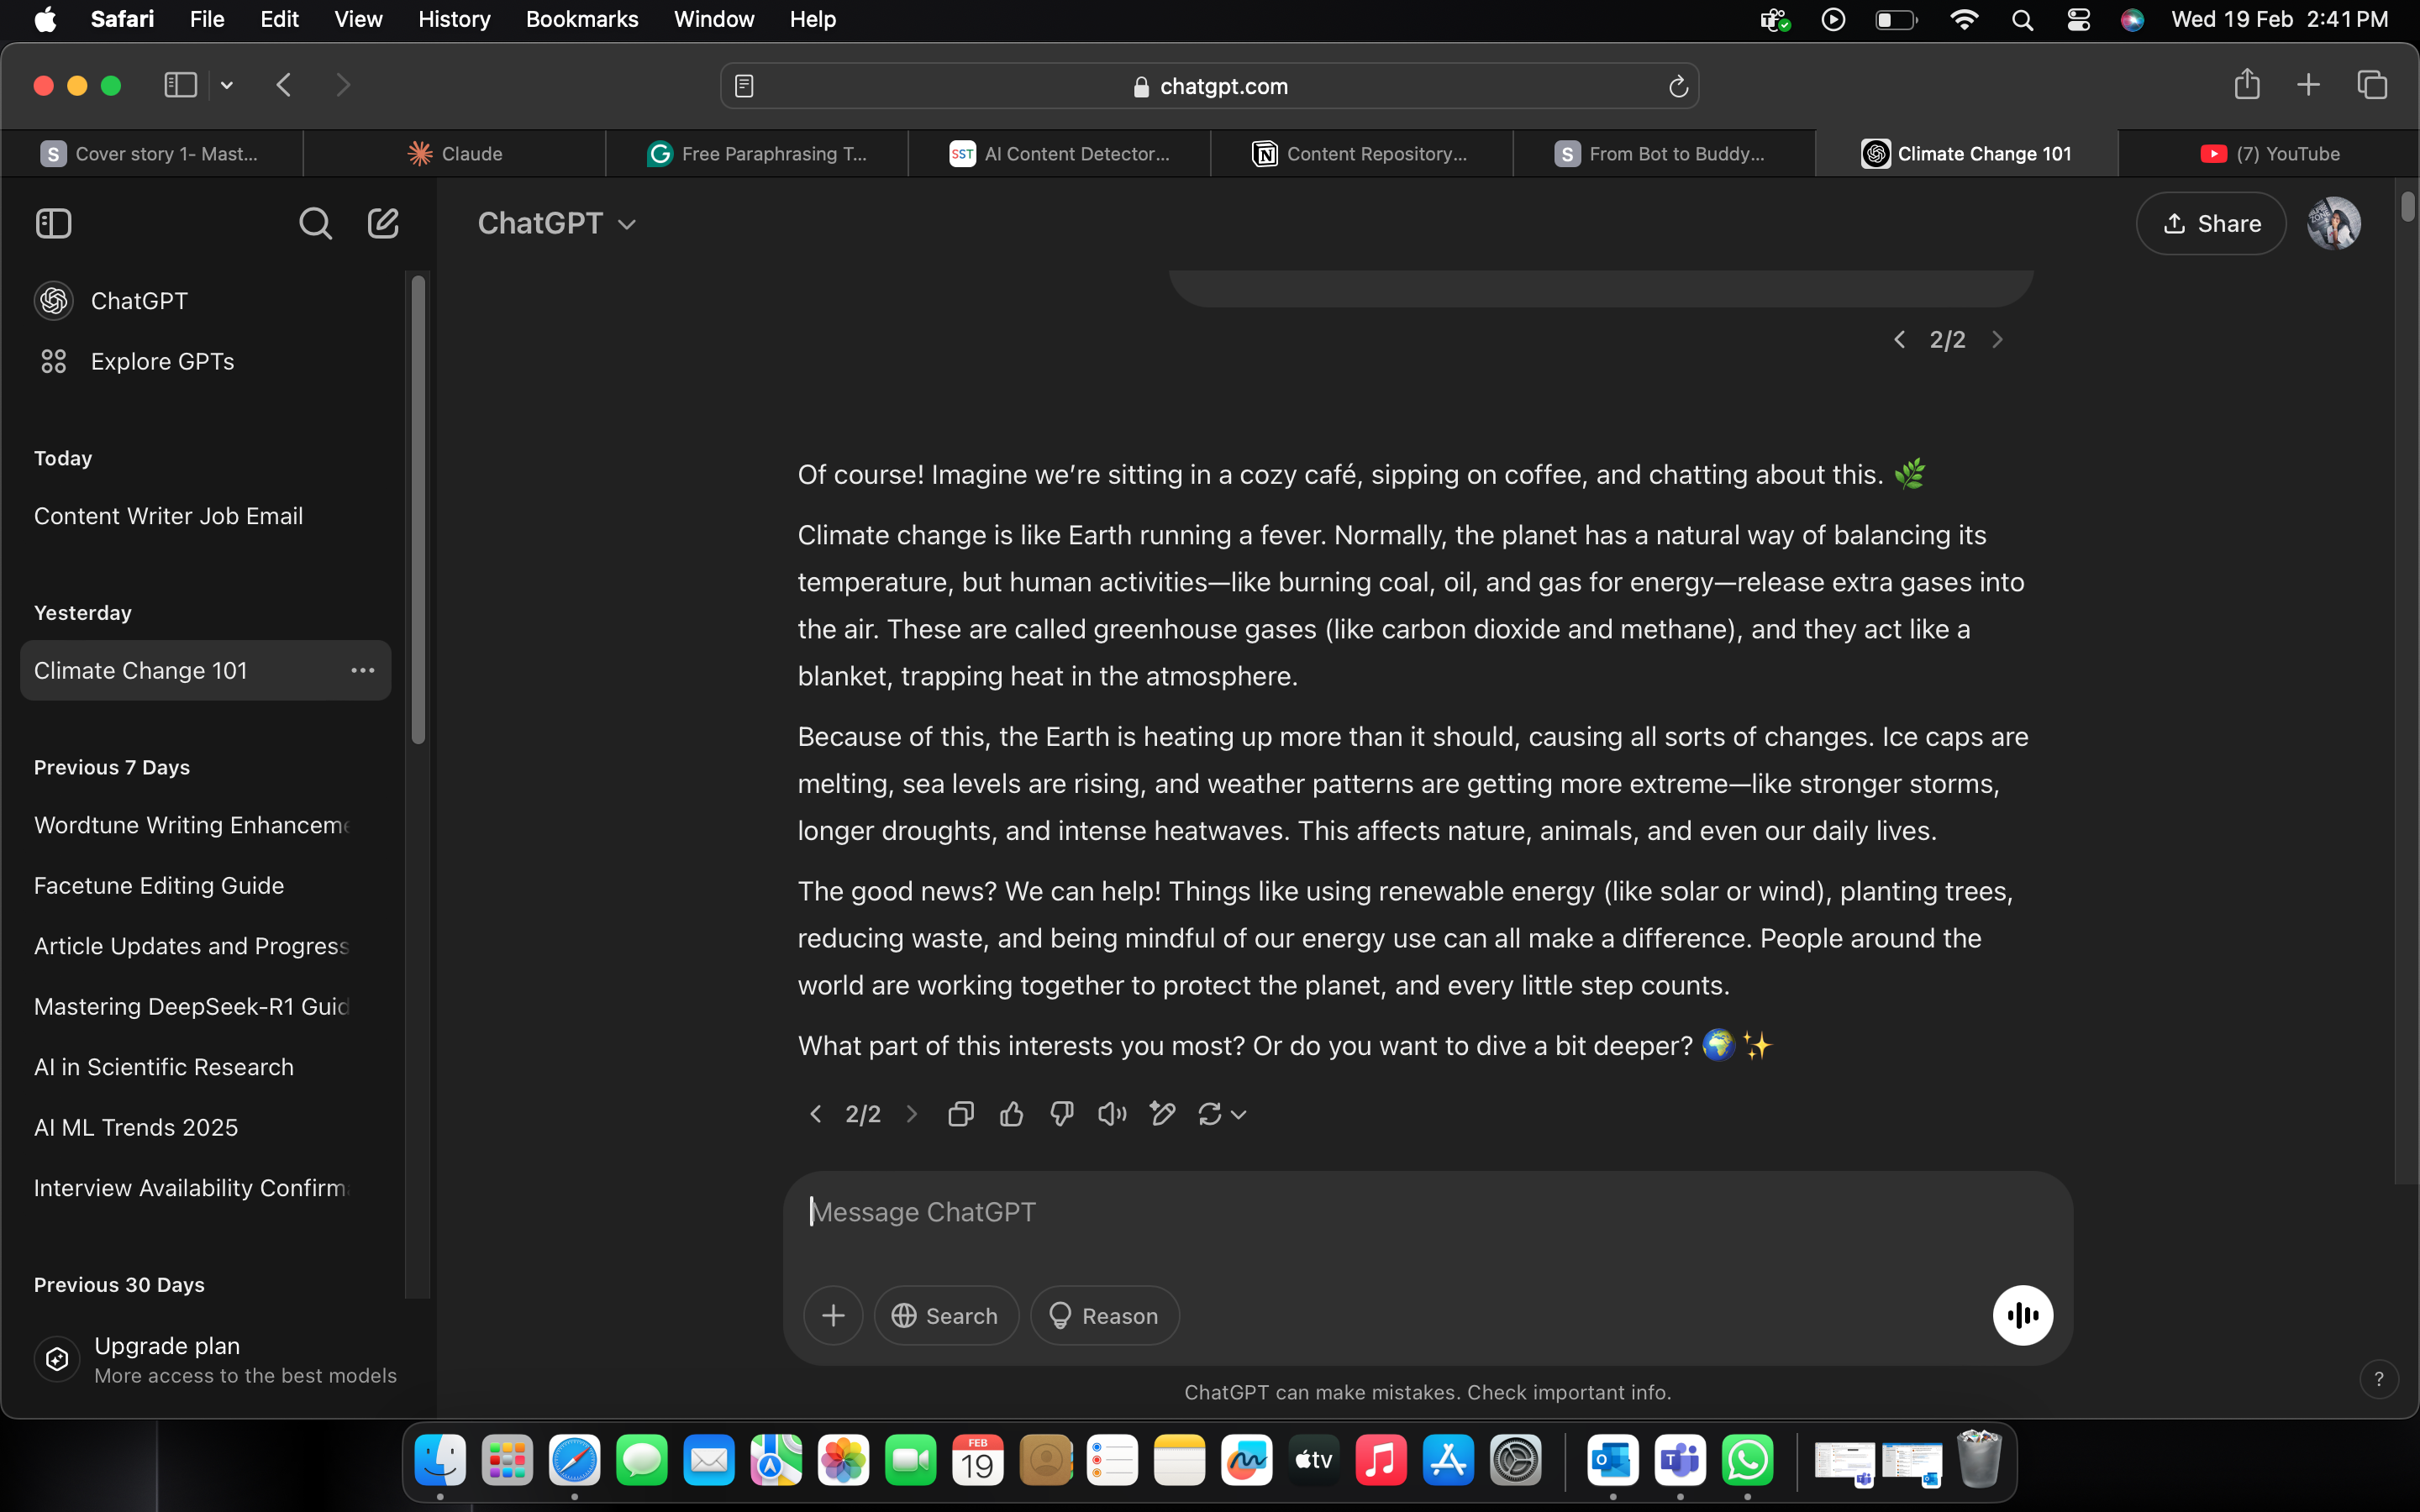Go to previous response version

[x=815, y=1113]
